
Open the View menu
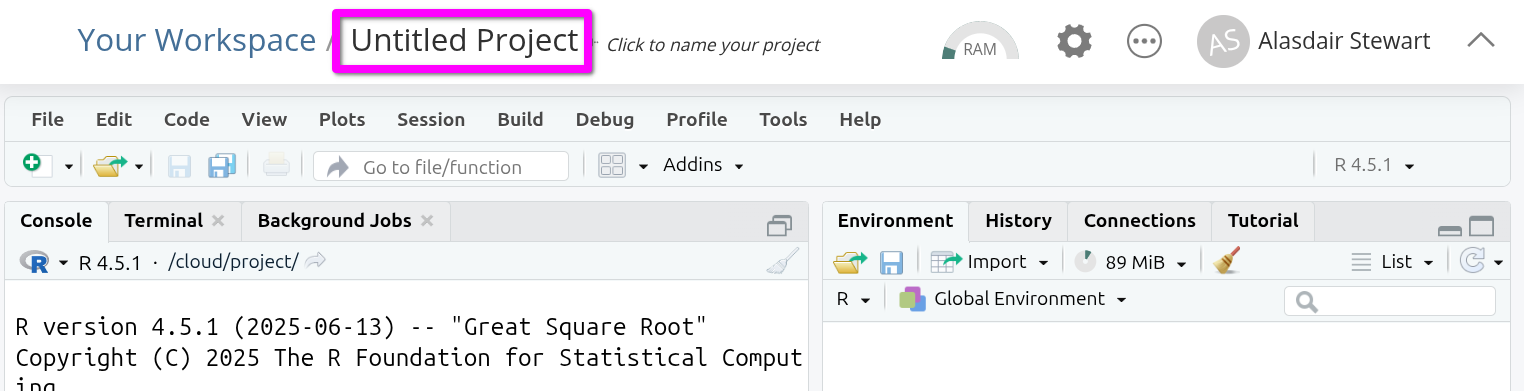[x=264, y=120]
